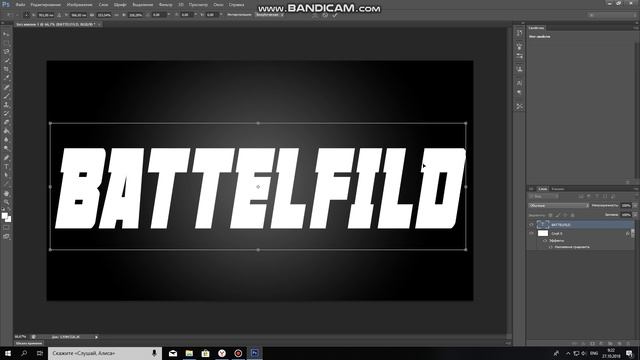
Task: Select the Lasso tool
Action: pos(6,52)
